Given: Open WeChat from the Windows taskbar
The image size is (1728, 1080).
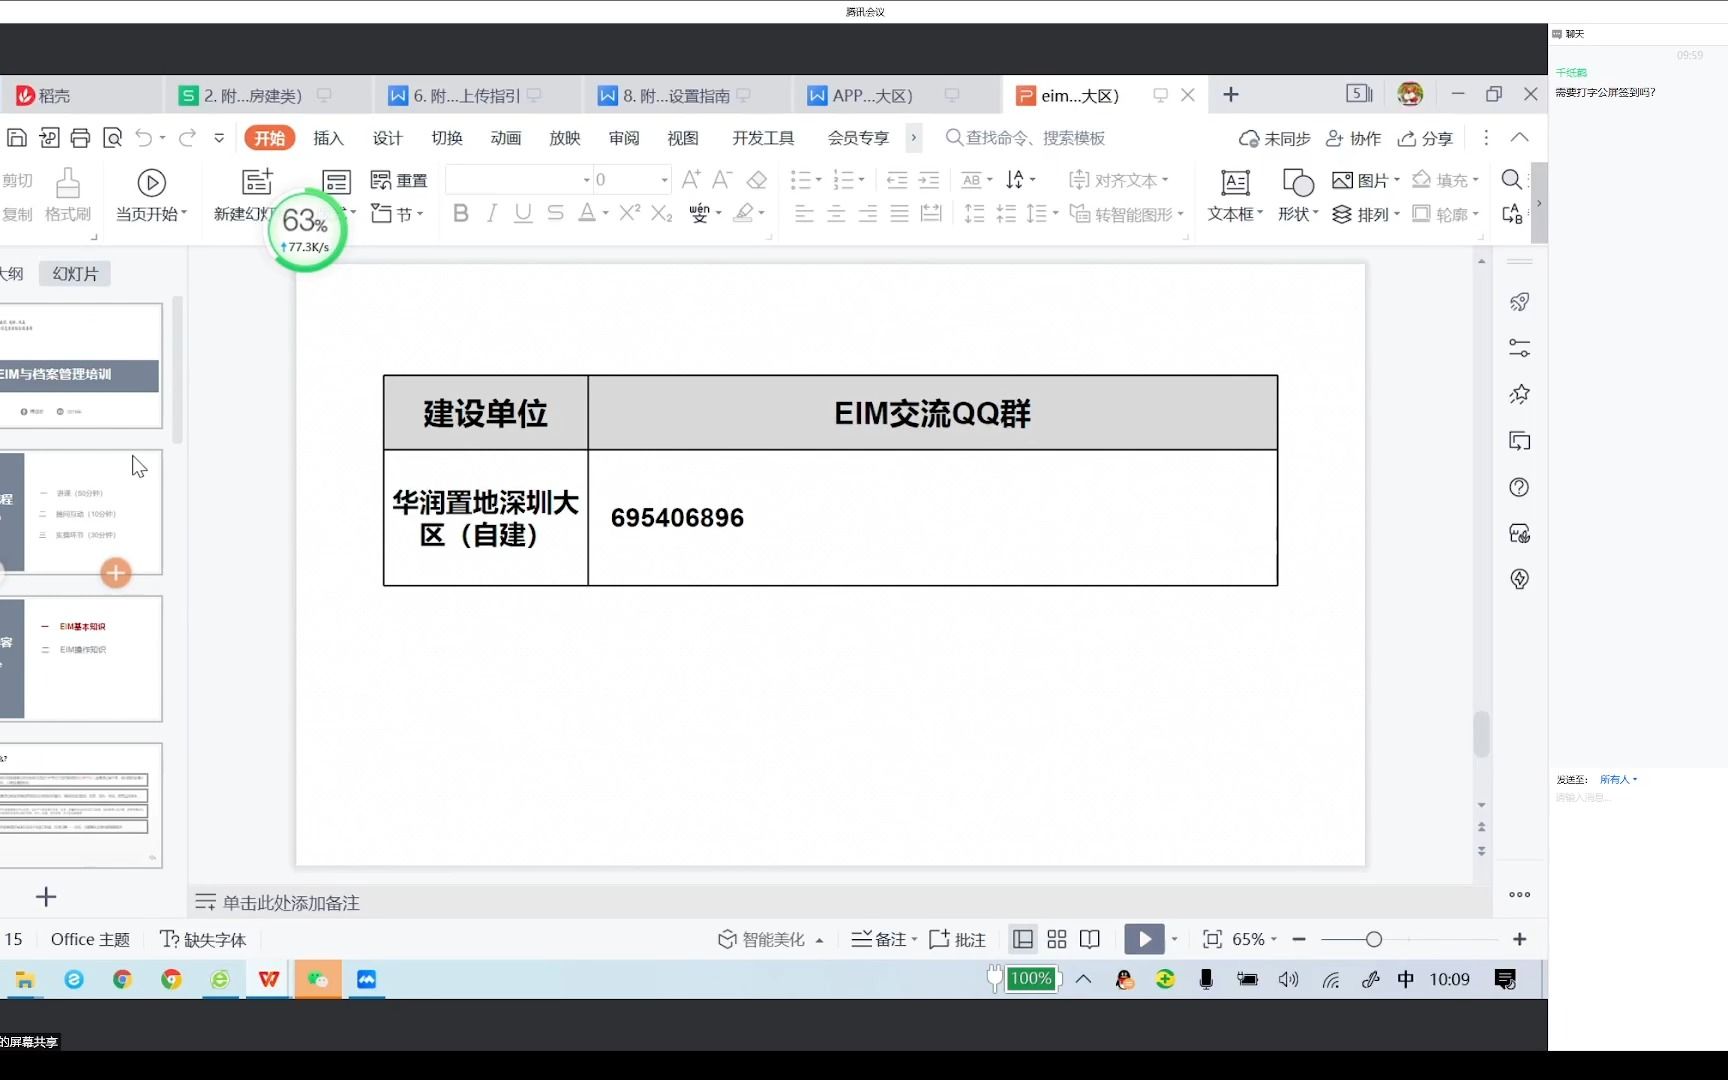Looking at the screenshot, I should coord(318,979).
